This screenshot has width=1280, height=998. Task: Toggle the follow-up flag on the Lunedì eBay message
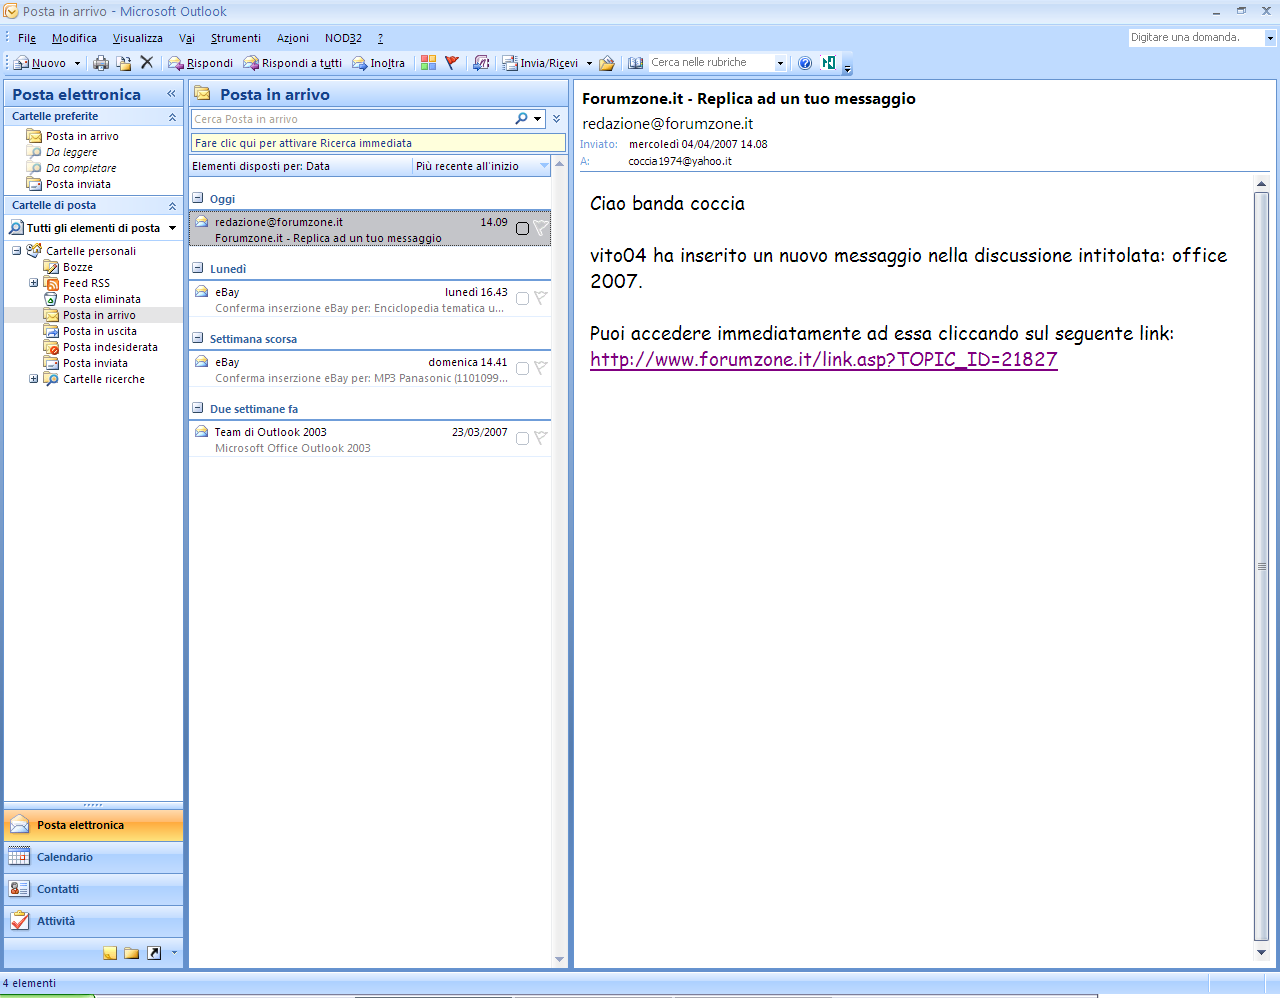coord(540,298)
